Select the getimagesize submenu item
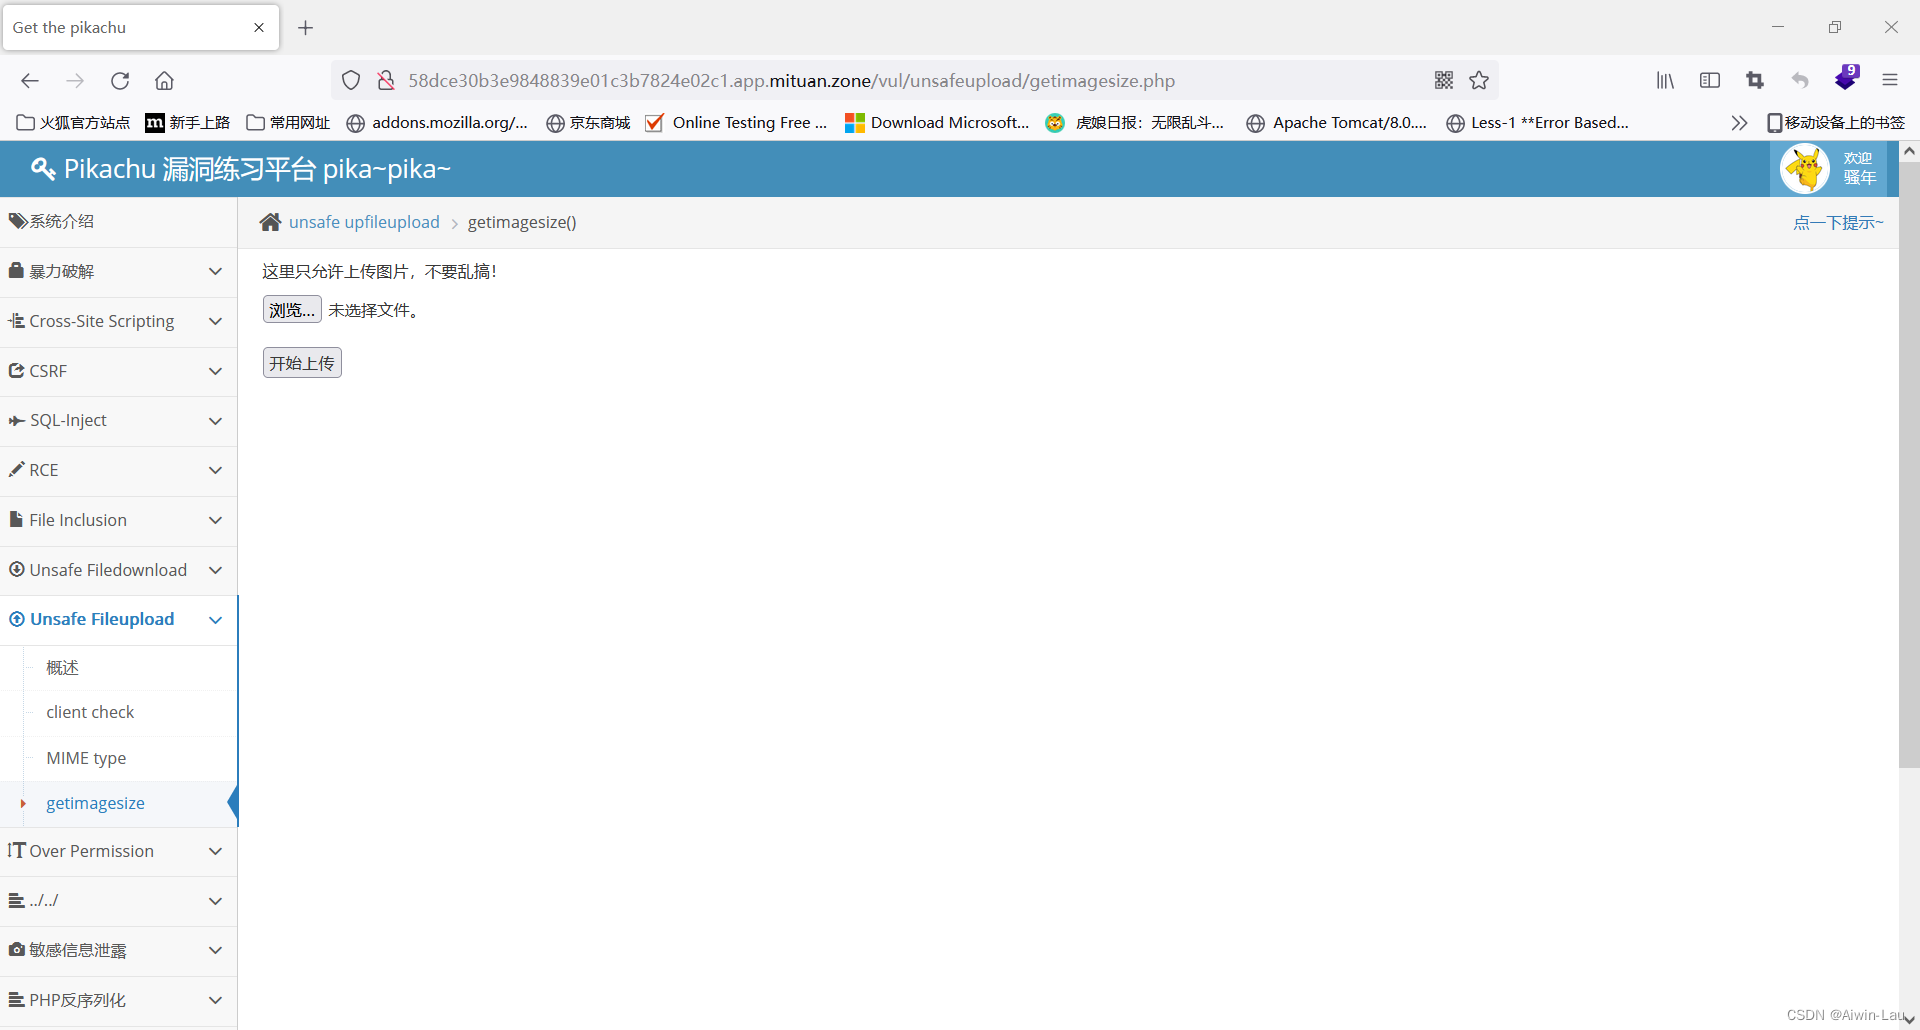 click(x=95, y=804)
